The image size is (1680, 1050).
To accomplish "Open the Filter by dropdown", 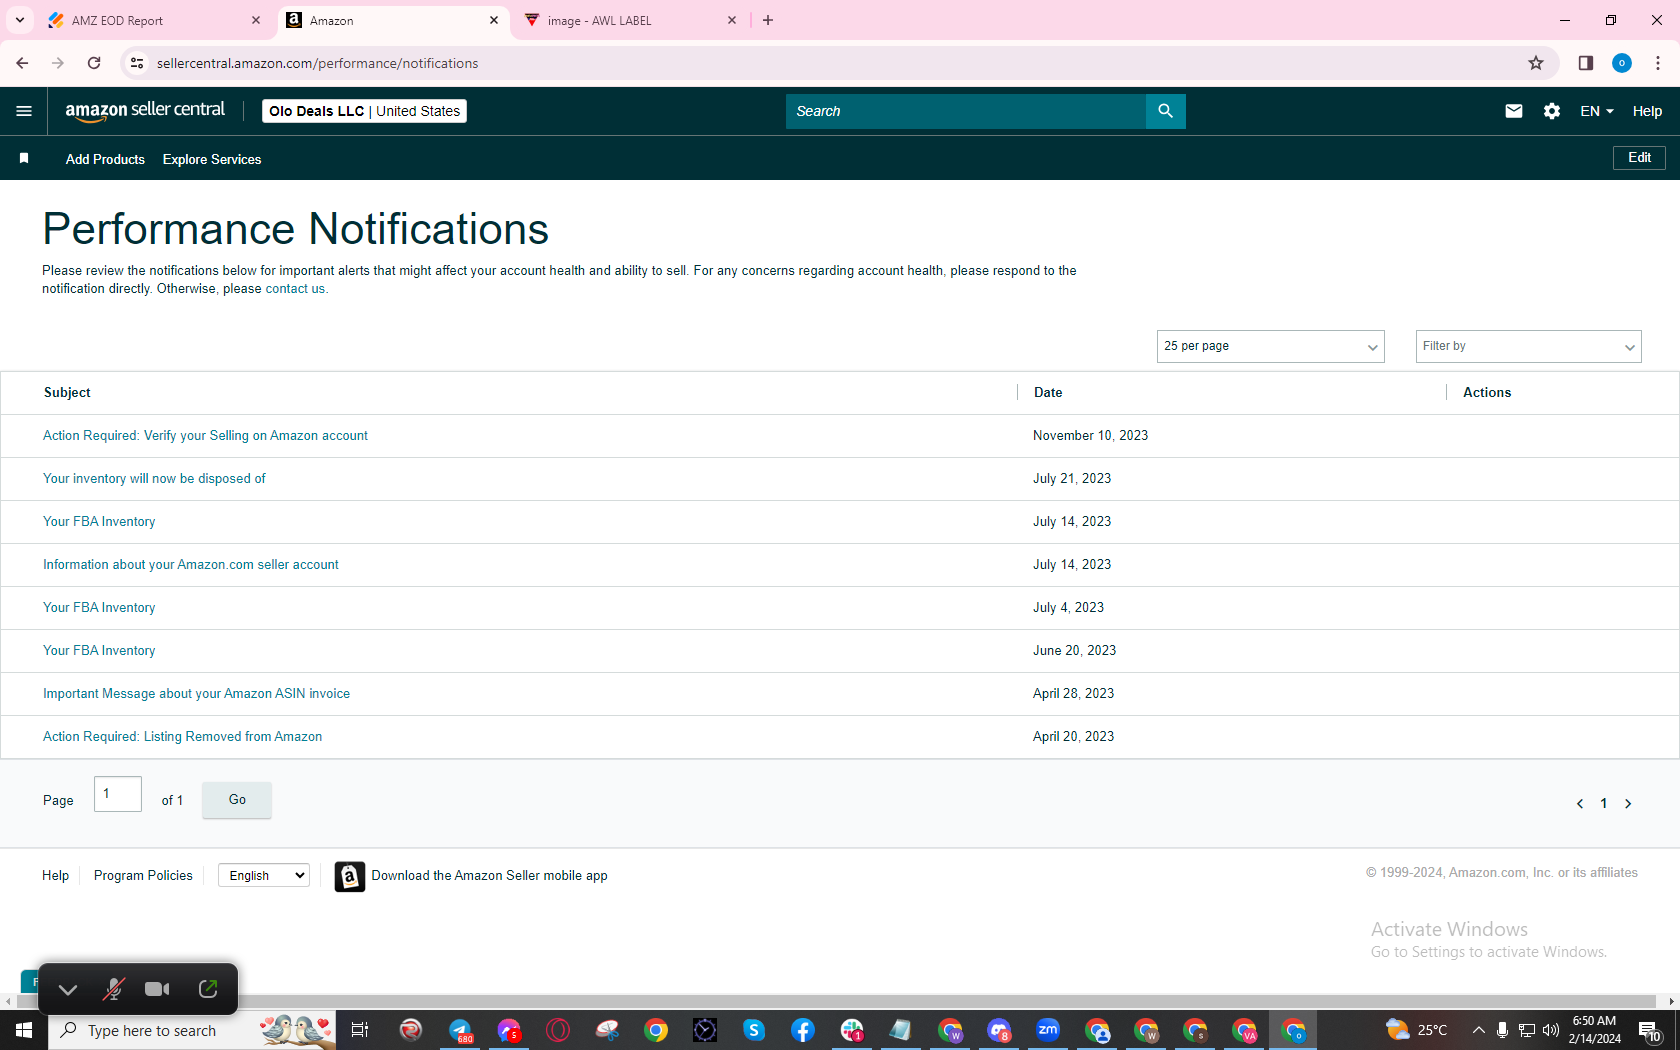I will coord(1528,346).
